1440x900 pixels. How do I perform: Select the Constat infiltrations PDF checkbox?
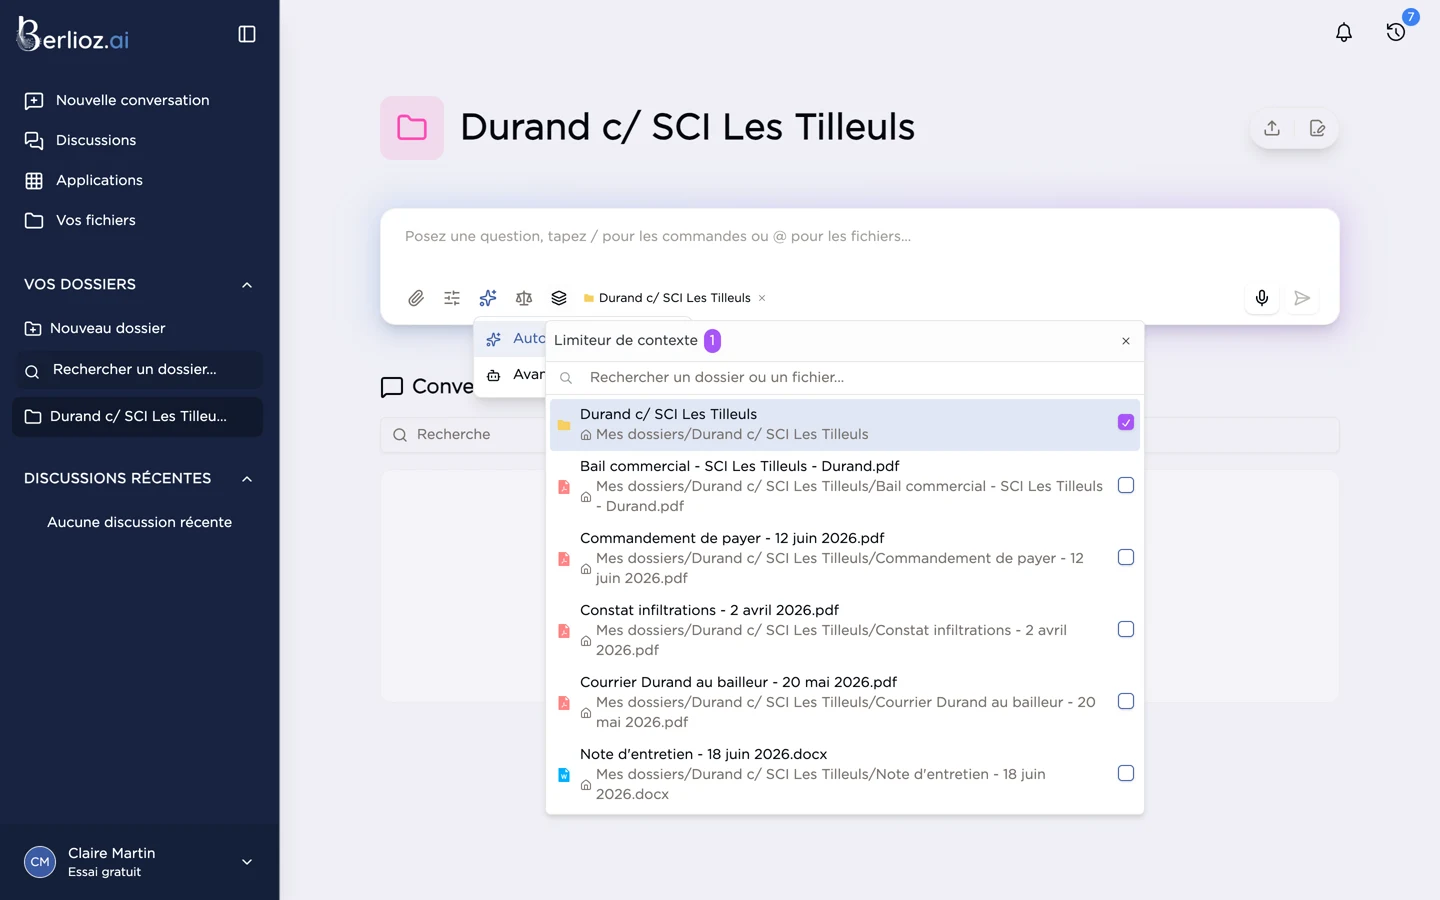pos(1126,629)
